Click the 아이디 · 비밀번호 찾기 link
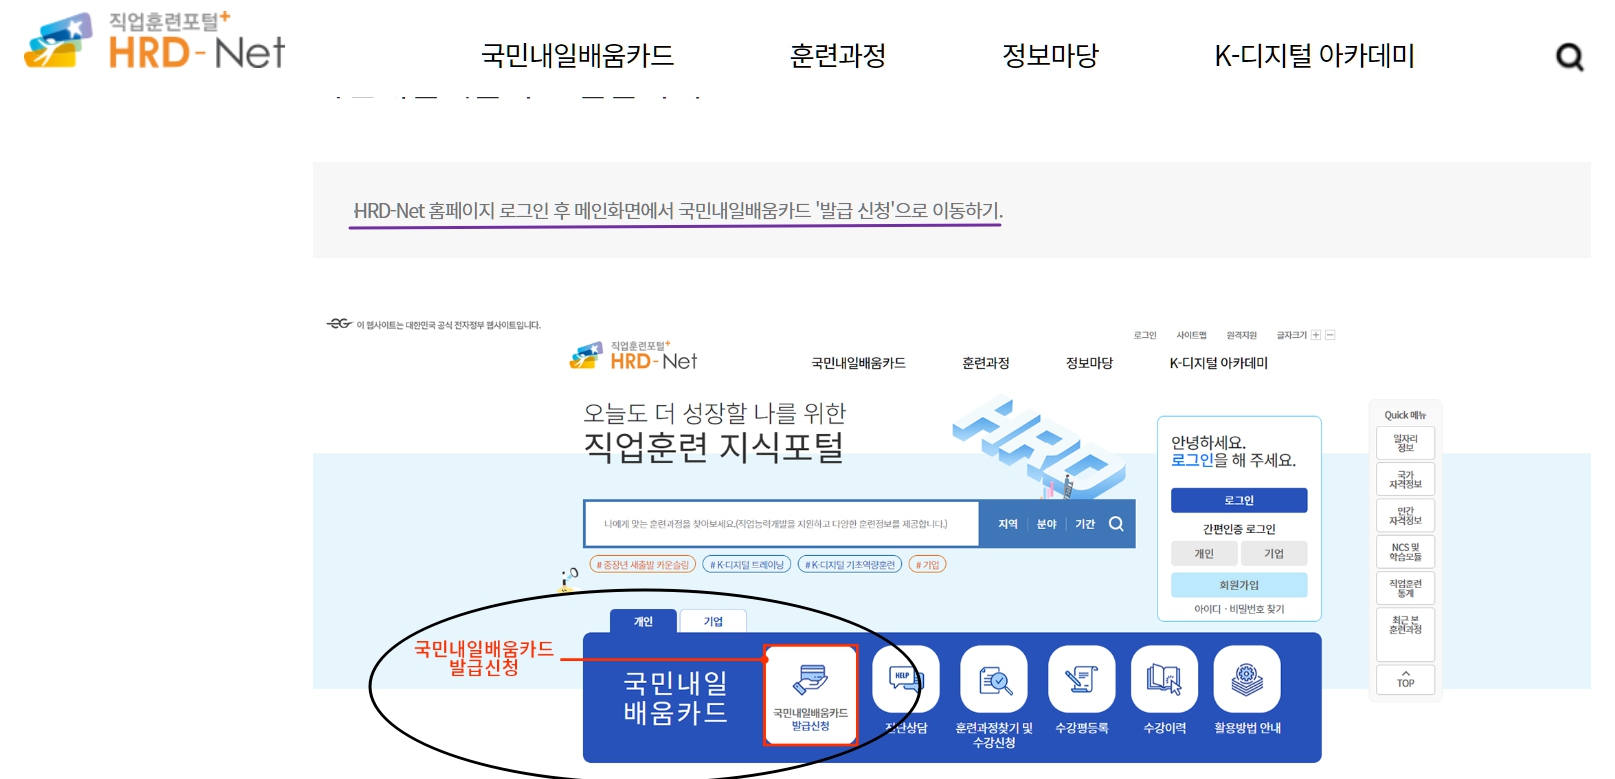The image size is (1615, 779). tap(1239, 609)
